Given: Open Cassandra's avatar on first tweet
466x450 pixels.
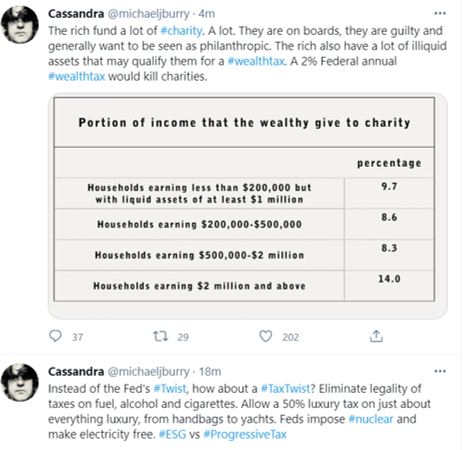Looking at the screenshot, I should [x=20, y=25].
